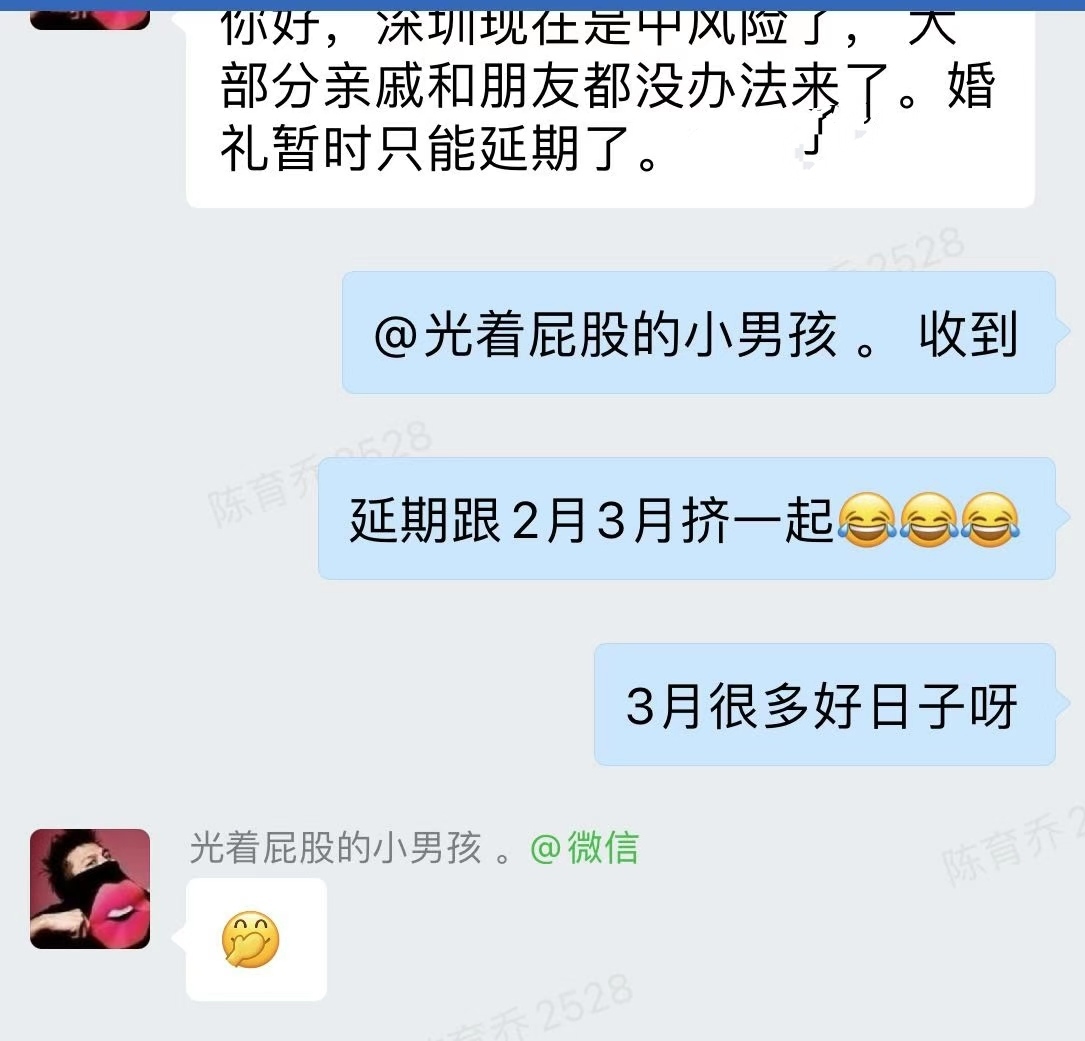This screenshot has width=1085, height=1041.
Task: Tap the word 收到 in the reply bubble
Action: tap(969, 334)
